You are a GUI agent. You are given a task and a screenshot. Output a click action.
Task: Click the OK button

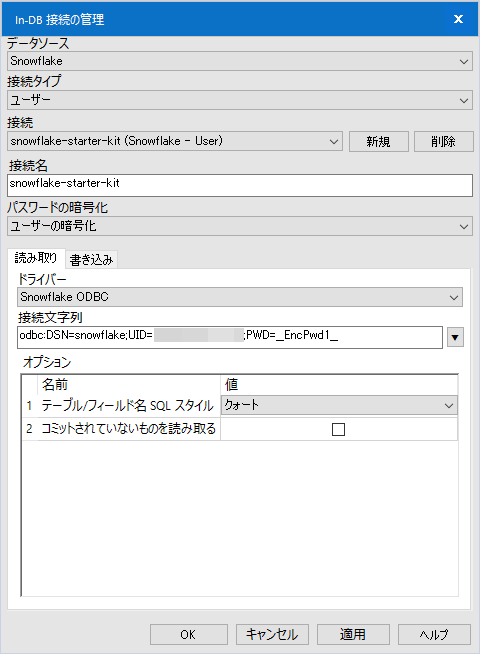point(188,634)
